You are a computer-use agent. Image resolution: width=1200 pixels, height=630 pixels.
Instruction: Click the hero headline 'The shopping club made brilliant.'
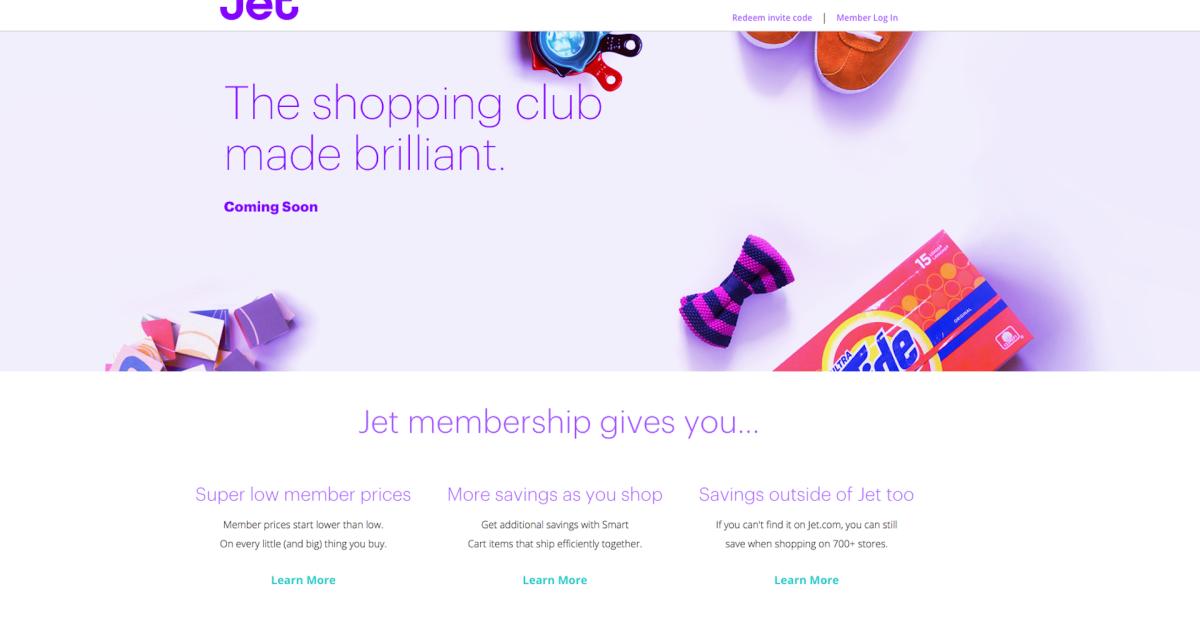[x=413, y=128]
